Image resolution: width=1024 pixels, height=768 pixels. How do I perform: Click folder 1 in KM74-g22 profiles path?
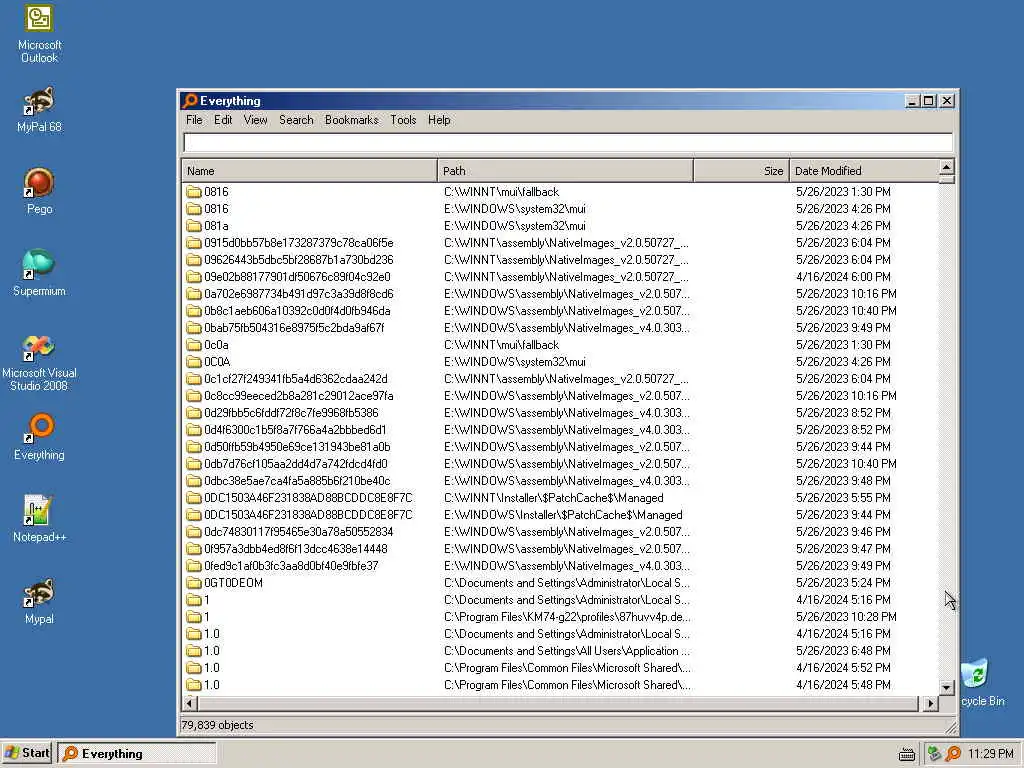pos(560,617)
